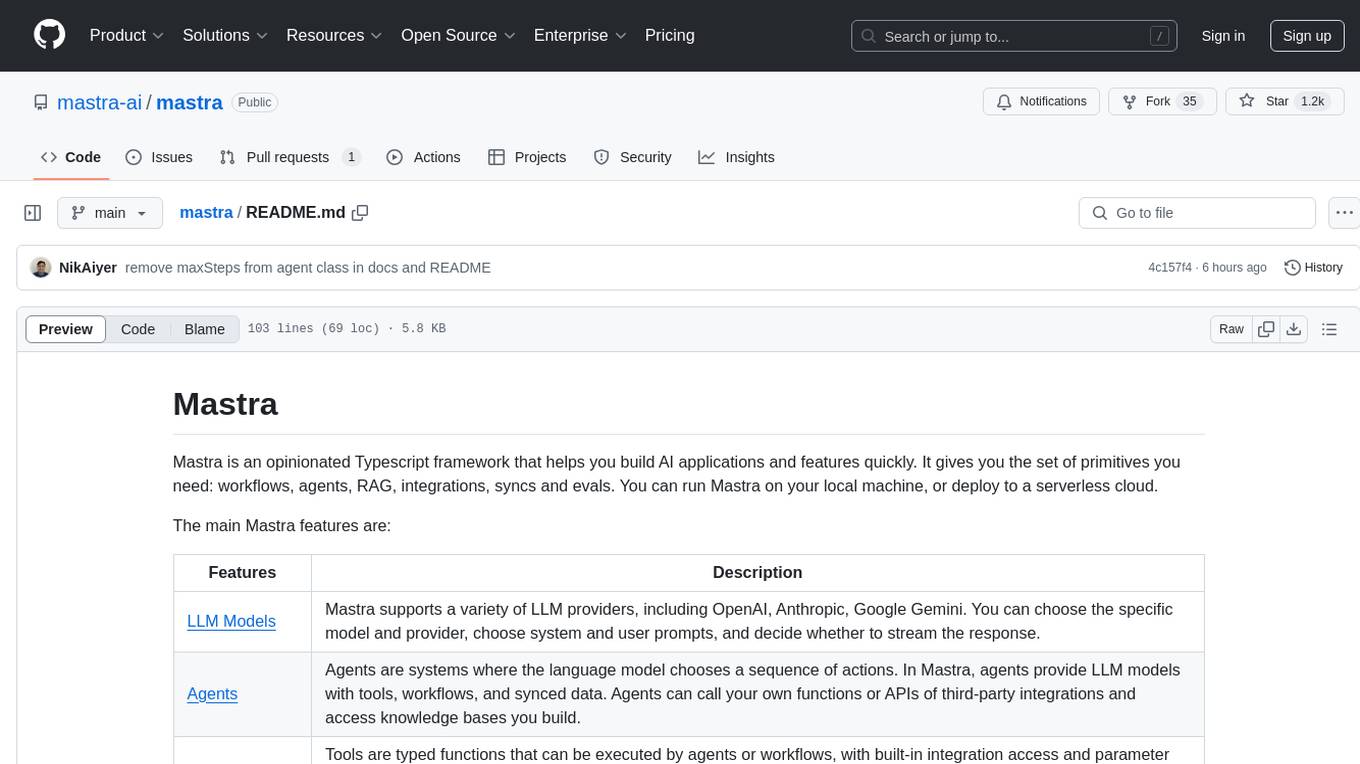This screenshot has width=1360, height=764.
Task: Open the Security tab
Action: tap(632, 157)
